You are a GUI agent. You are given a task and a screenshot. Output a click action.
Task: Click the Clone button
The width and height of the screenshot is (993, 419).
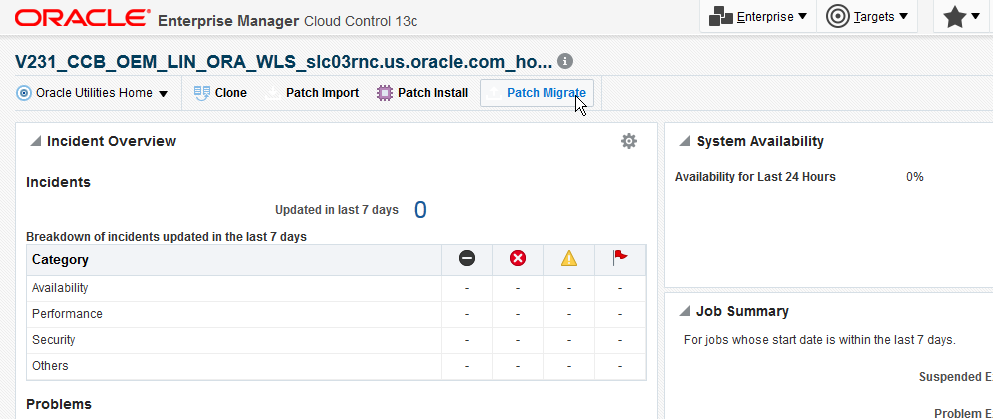tap(220, 93)
